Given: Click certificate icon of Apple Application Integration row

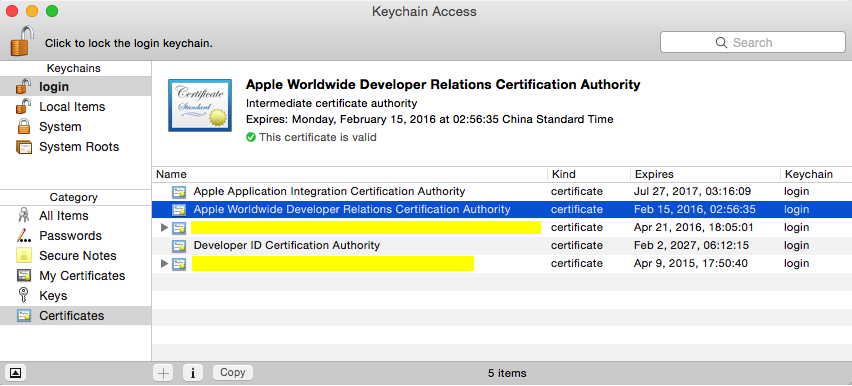Looking at the screenshot, I should pyautogui.click(x=179, y=191).
